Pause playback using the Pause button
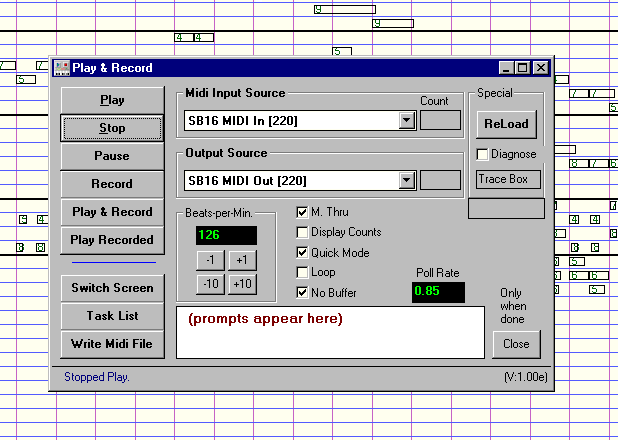Image resolution: width=618 pixels, height=440 pixels. (112, 156)
